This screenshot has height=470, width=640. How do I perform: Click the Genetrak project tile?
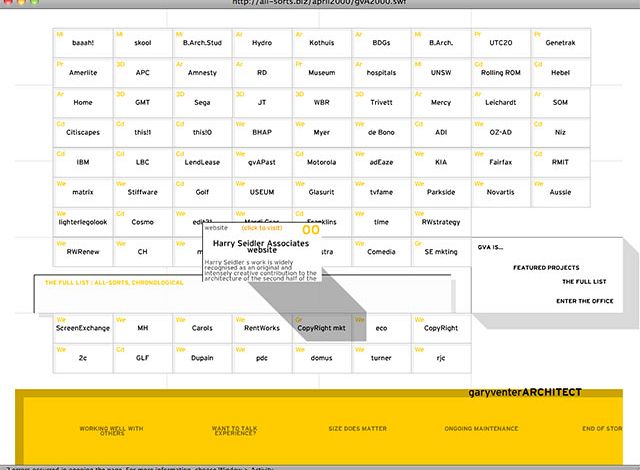(x=560, y=44)
